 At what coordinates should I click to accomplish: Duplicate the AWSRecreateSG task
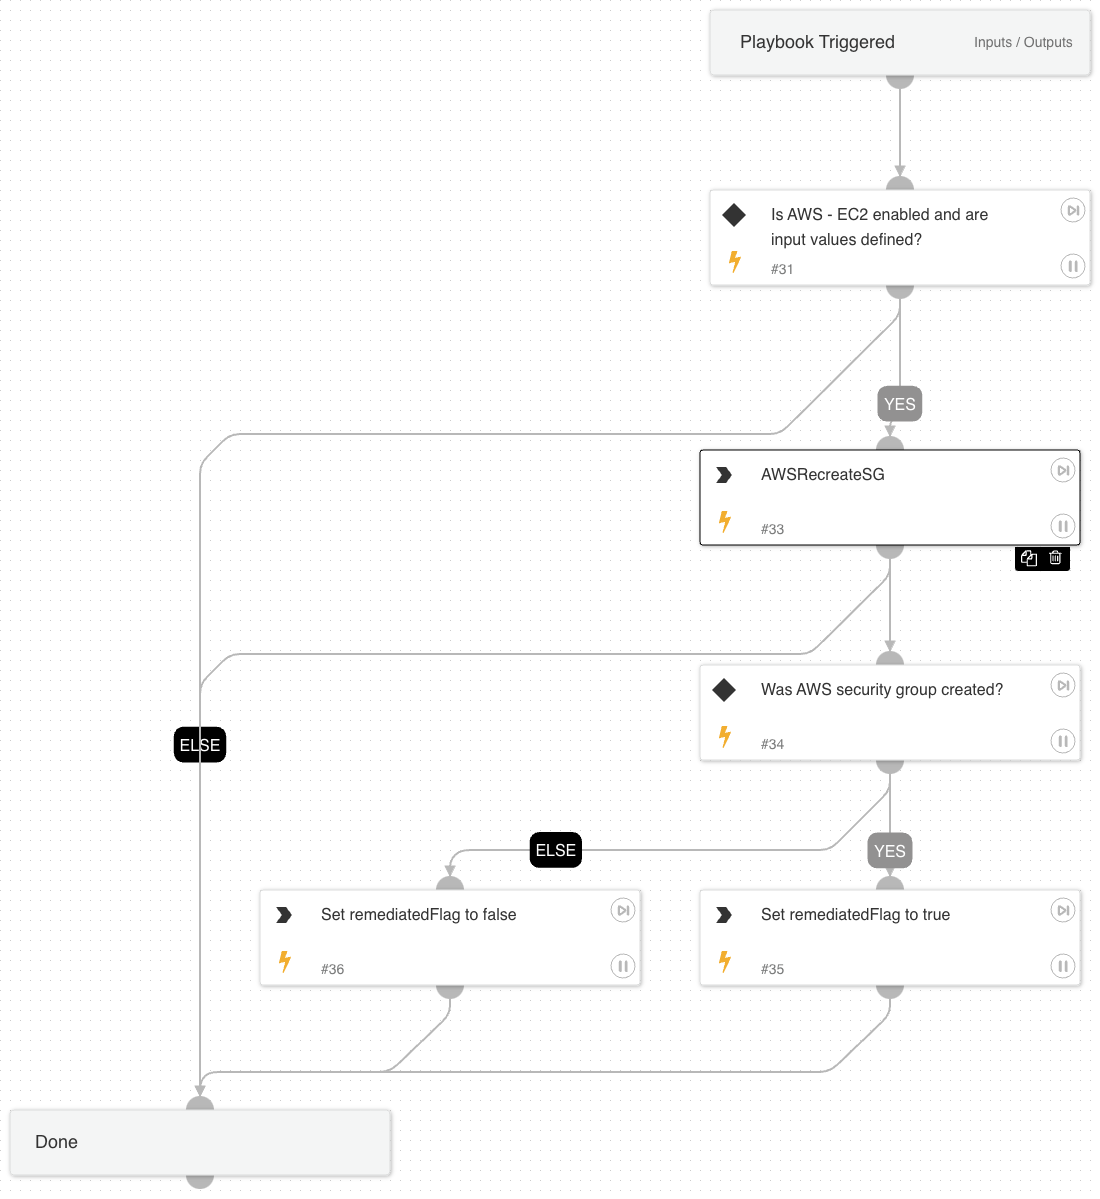click(x=1028, y=558)
